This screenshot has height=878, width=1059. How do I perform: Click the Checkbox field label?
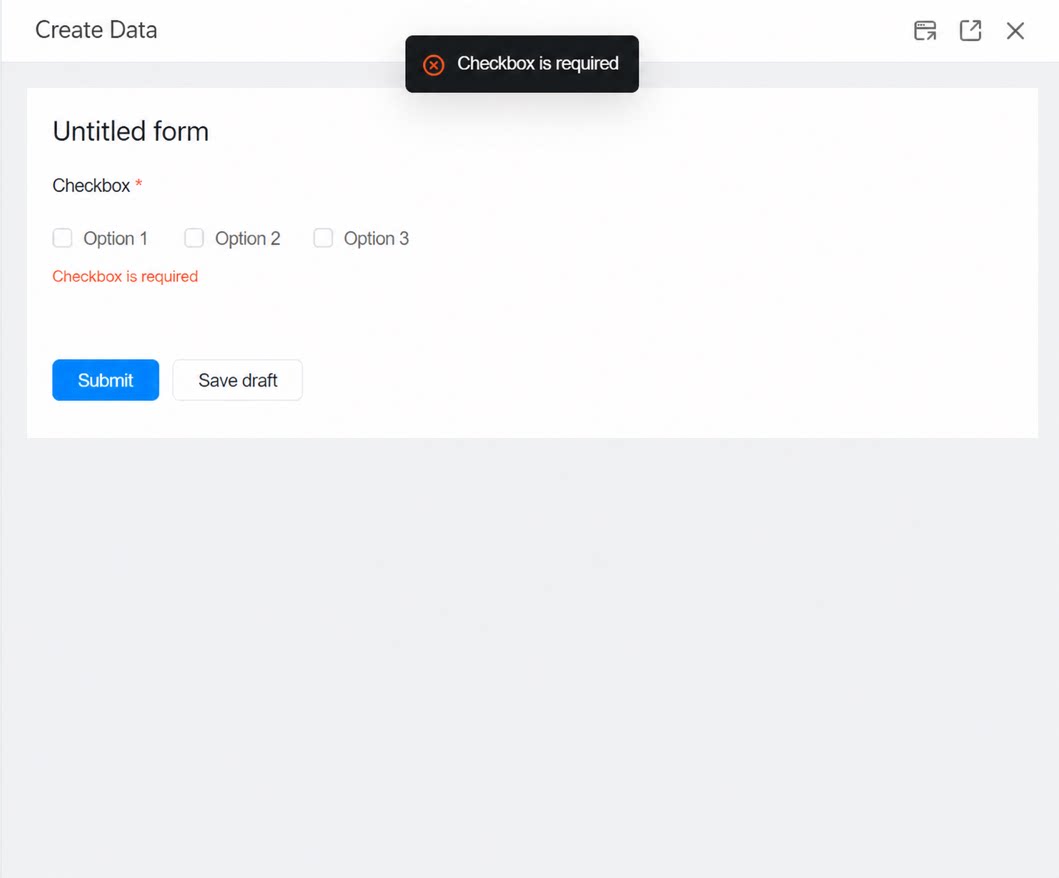[91, 186]
